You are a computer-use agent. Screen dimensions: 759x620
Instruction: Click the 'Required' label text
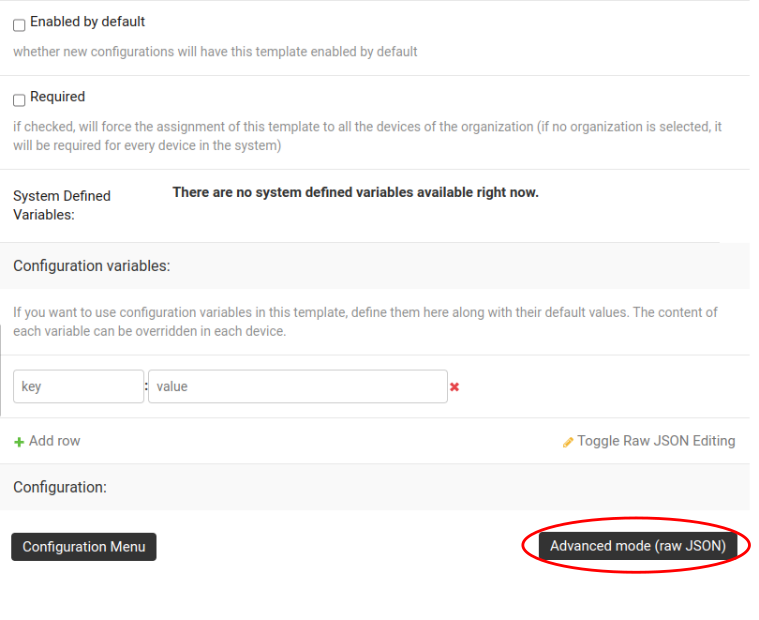coord(57,97)
